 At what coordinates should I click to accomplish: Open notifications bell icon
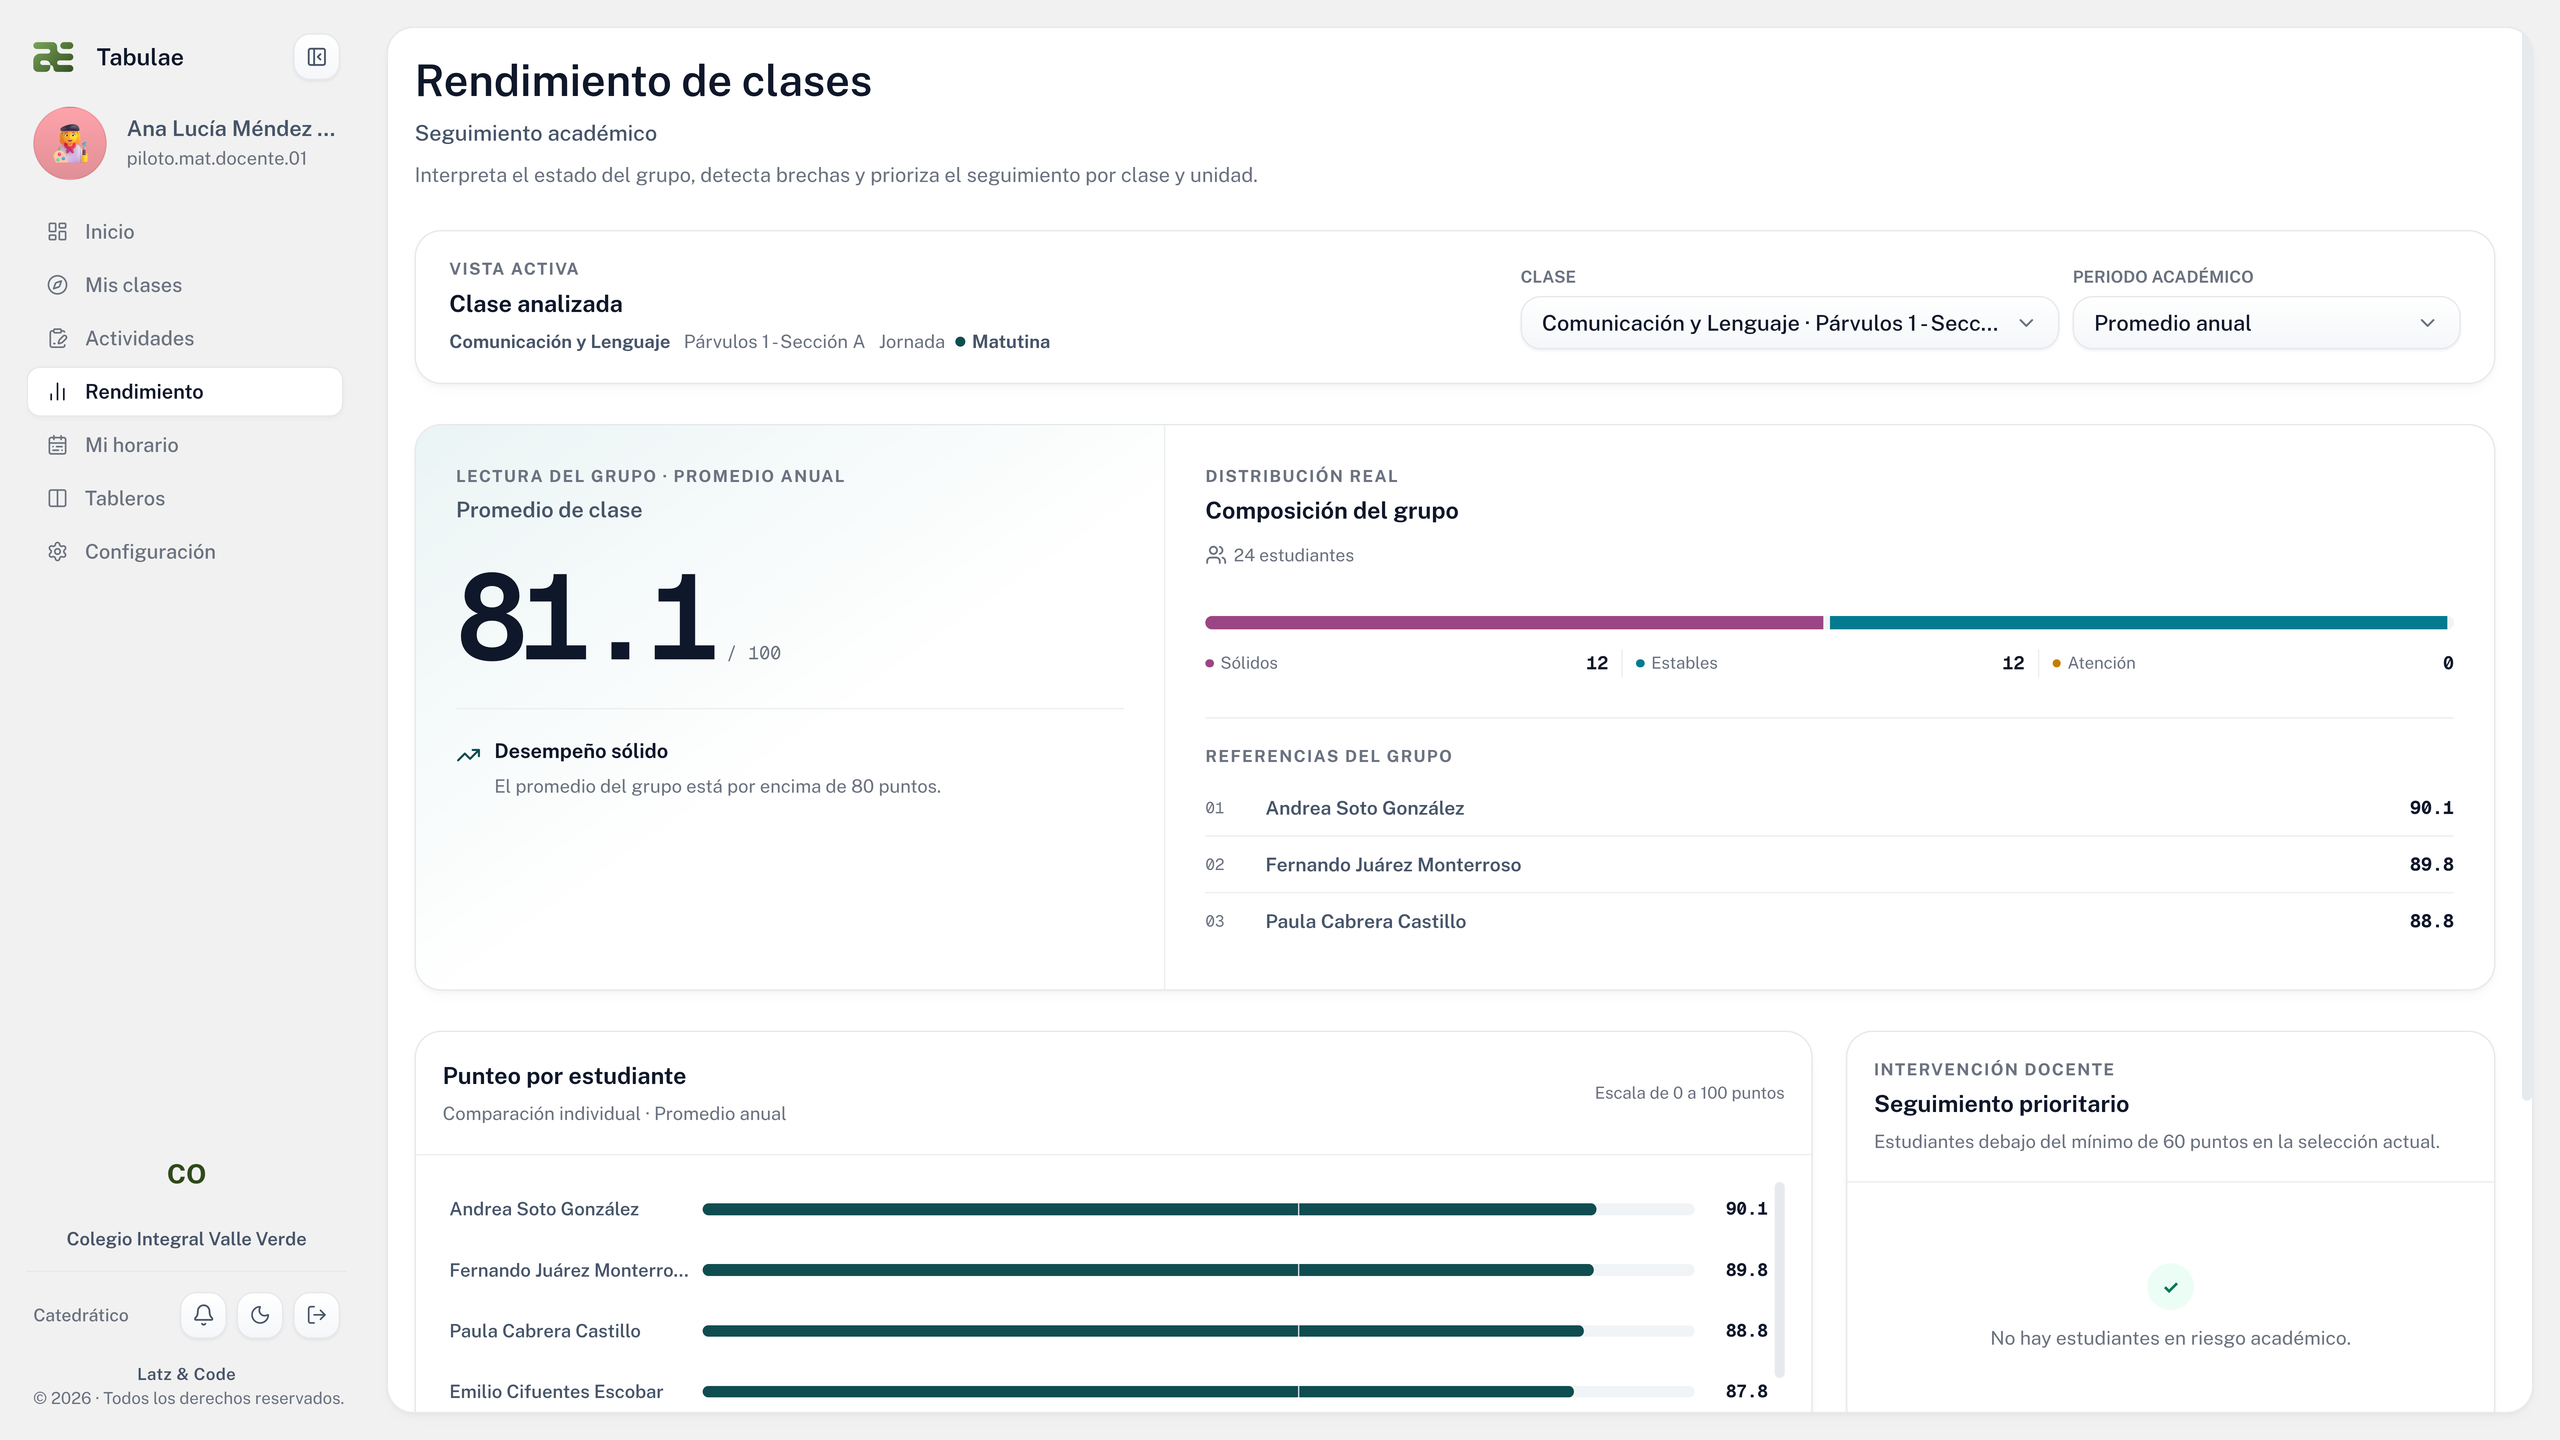click(x=203, y=1315)
